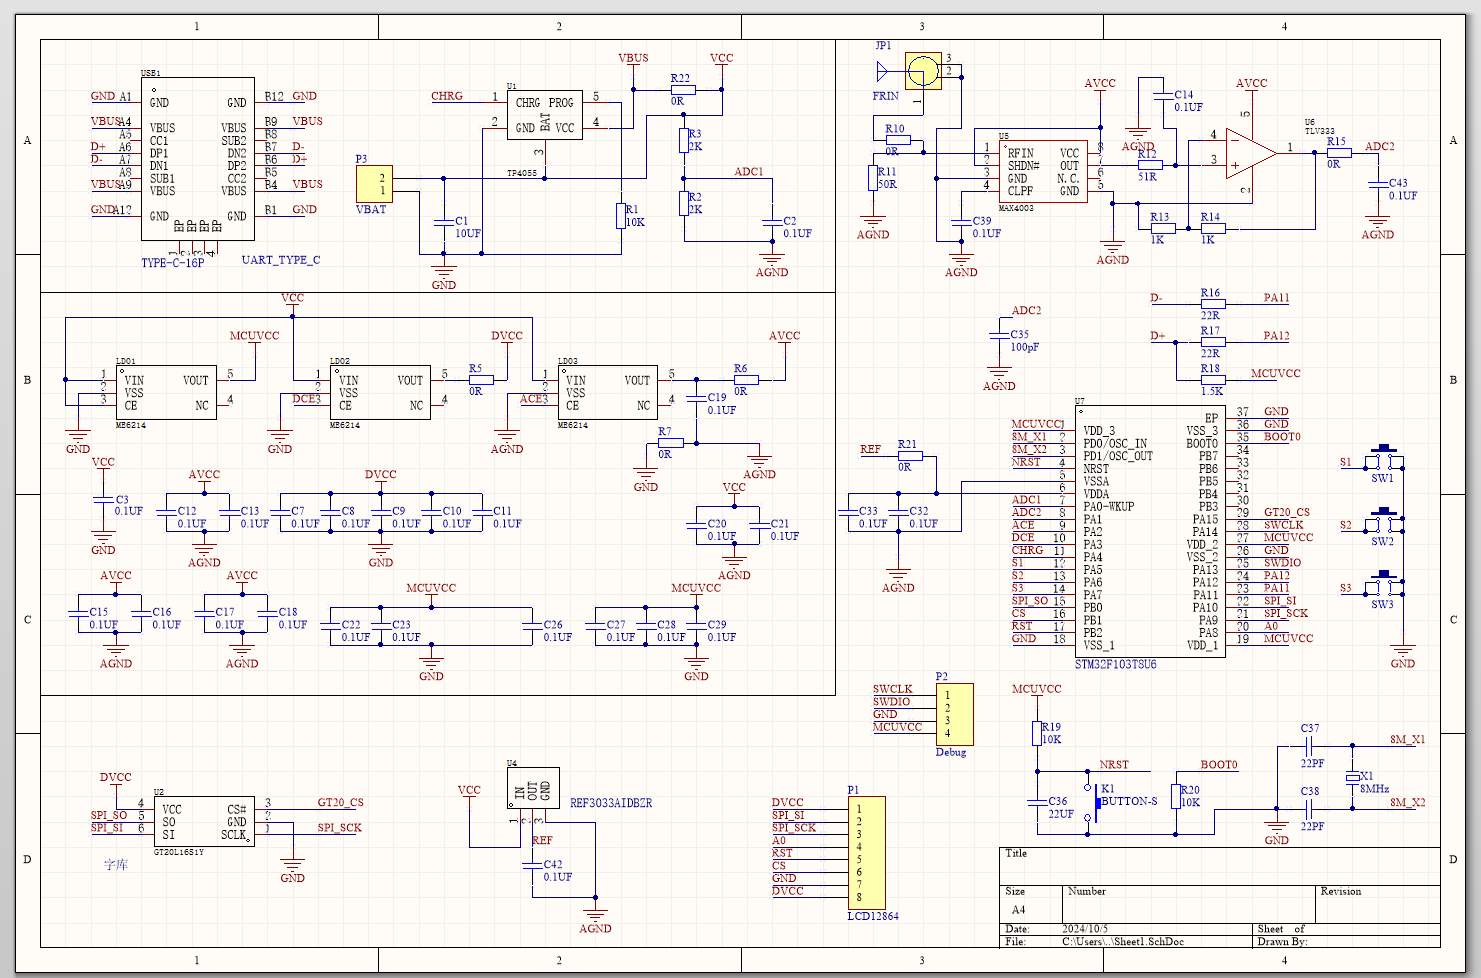Select the TLV333 op-amp triangle symbol
This screenshot has height=978, width=1481.
tap(1249, 154)
